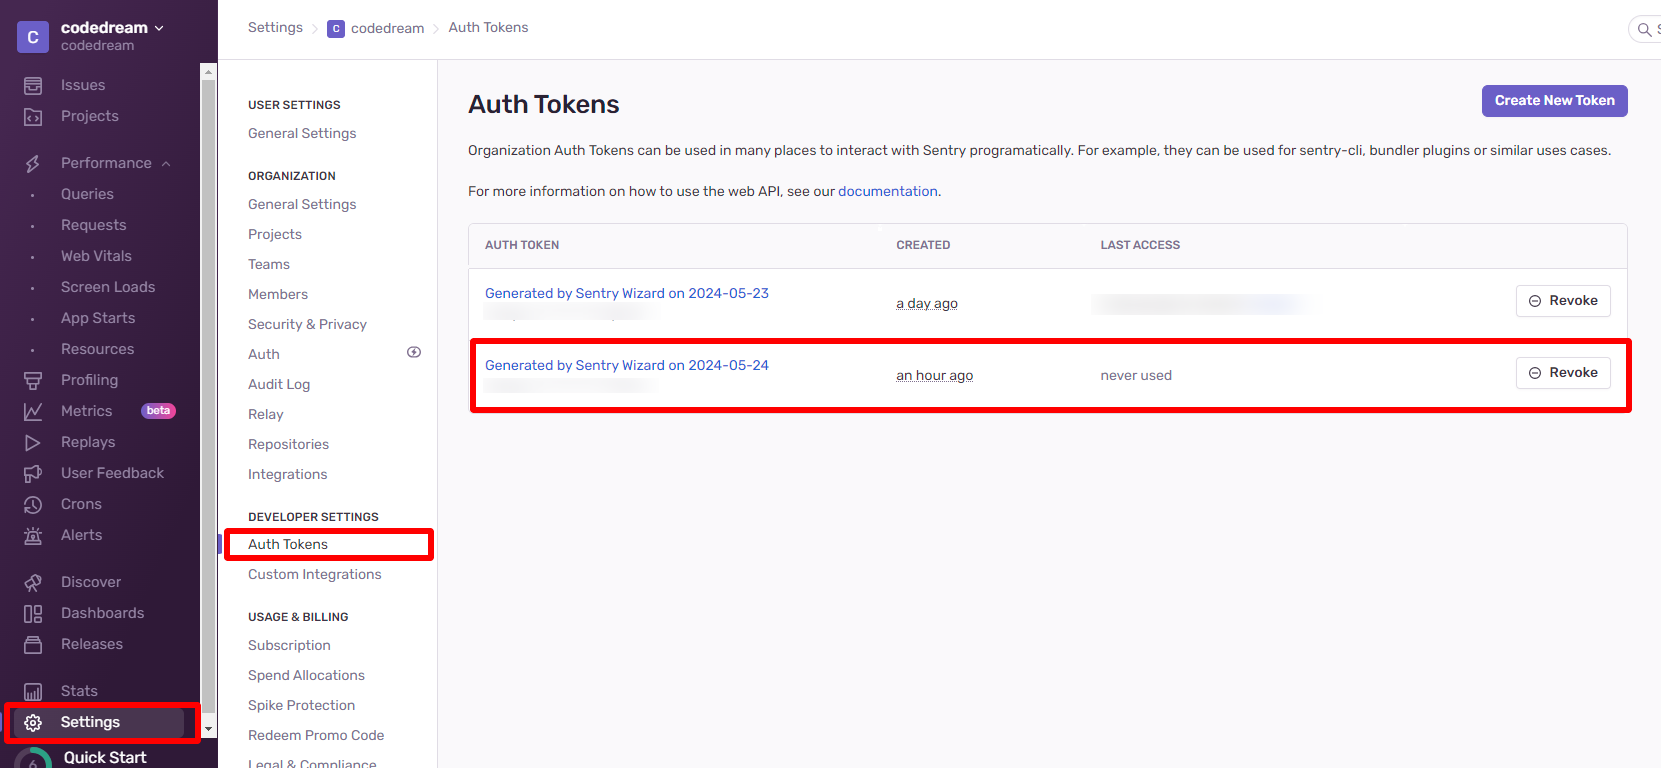Click Create New Token button

1554,100
